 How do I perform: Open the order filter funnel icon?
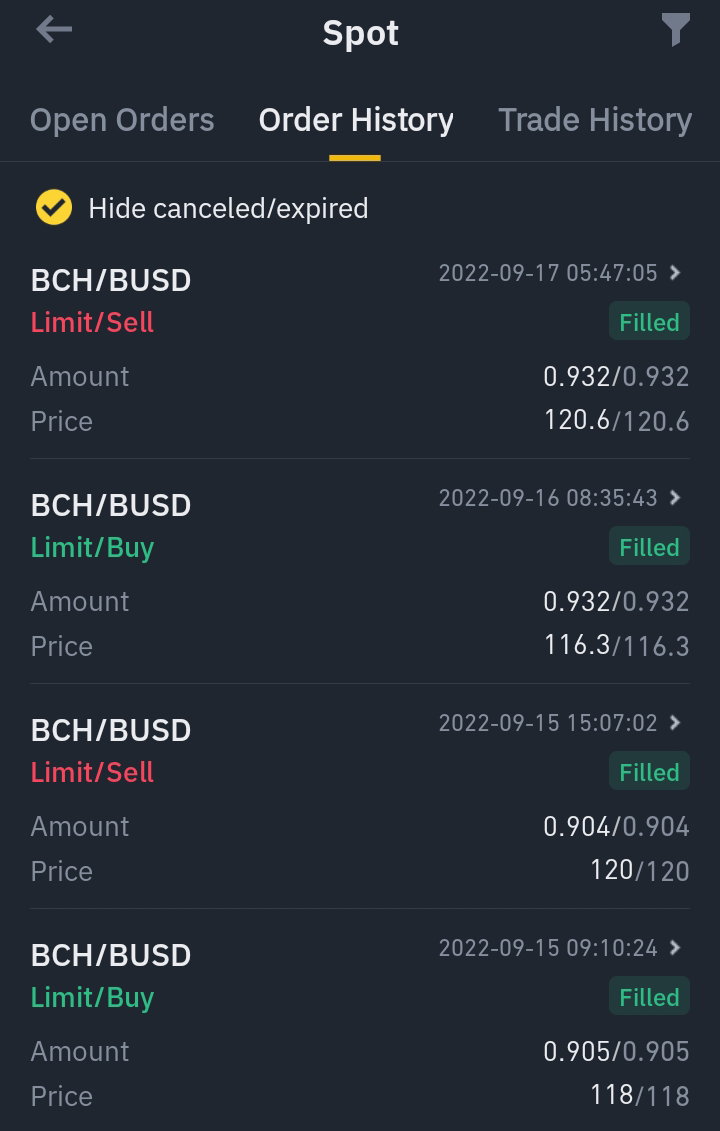pyautogui.click(x=675, y=30)
